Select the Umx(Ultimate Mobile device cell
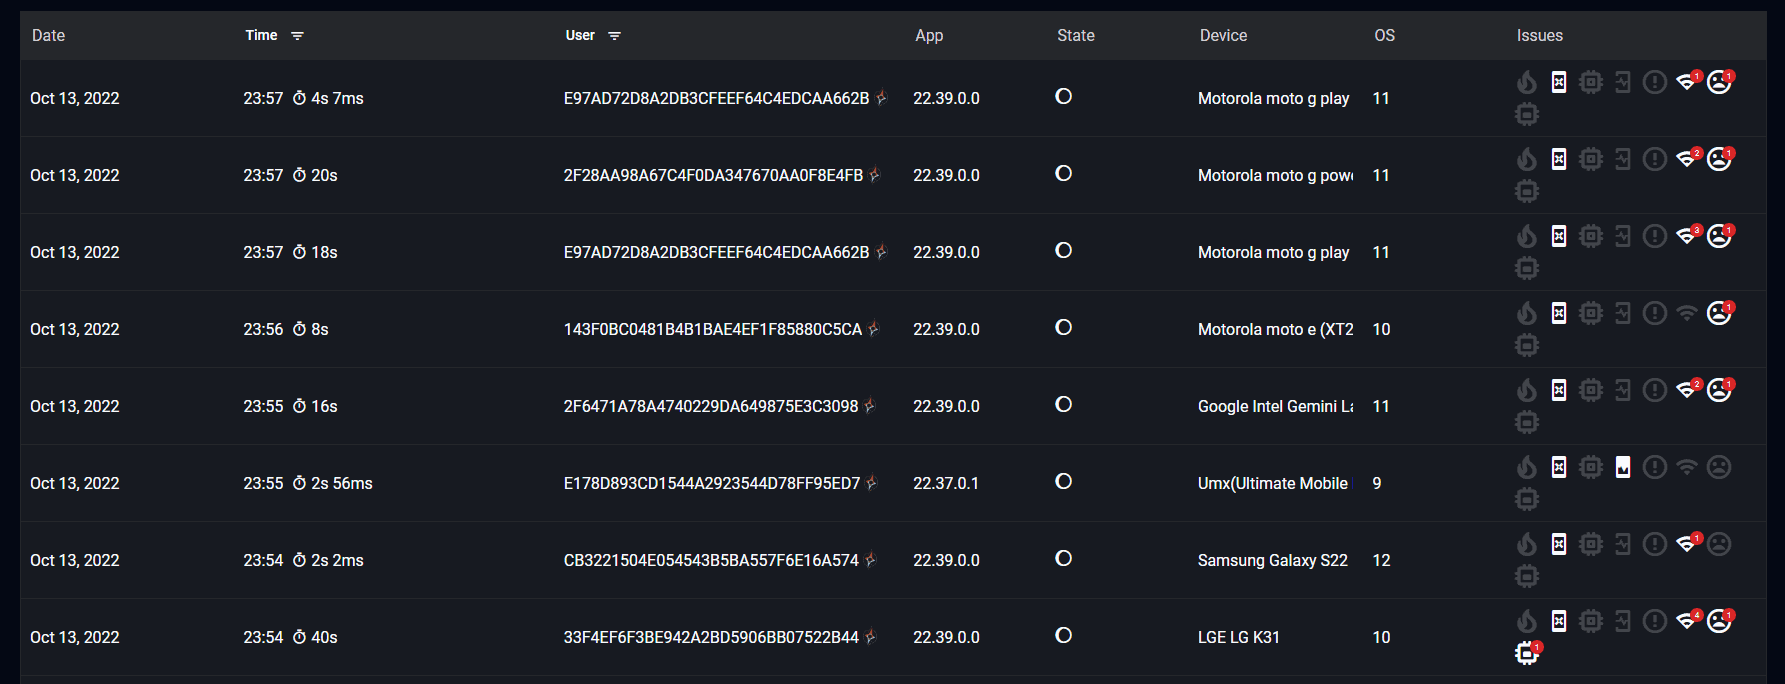 click(1274, 484)
